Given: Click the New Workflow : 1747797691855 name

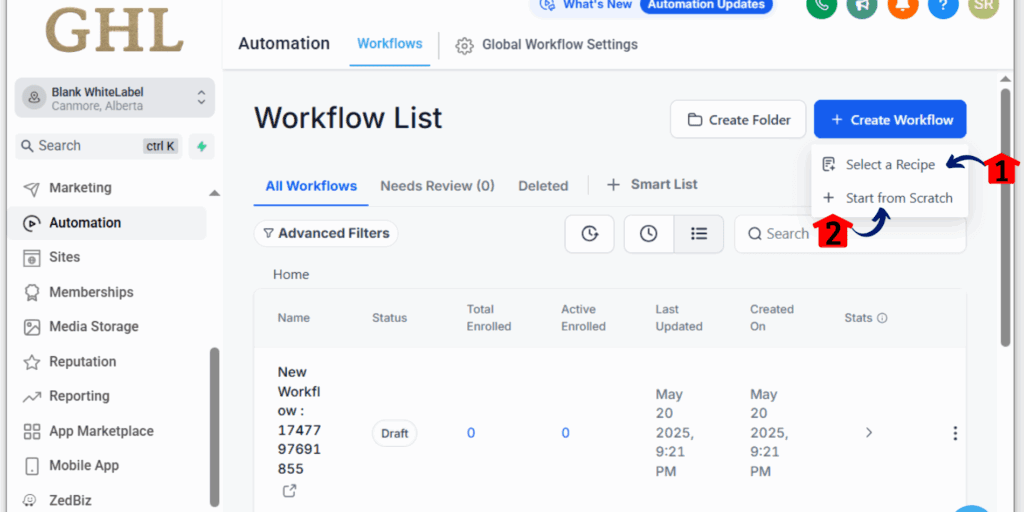Looking at the screenshot, I should (299, 421).
